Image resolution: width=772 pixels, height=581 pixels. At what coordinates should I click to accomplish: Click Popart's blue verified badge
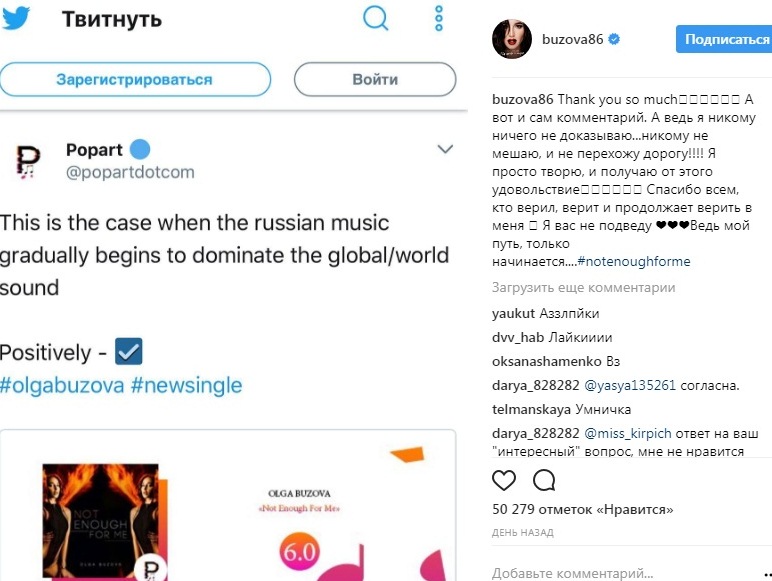140,150
